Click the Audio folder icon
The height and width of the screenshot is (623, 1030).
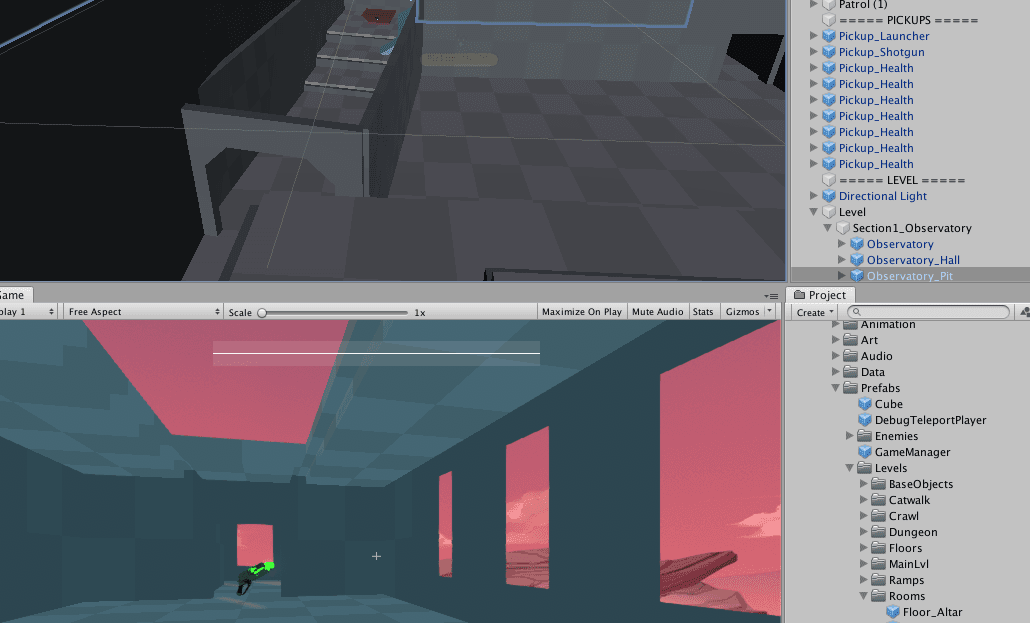click(851, 356)
